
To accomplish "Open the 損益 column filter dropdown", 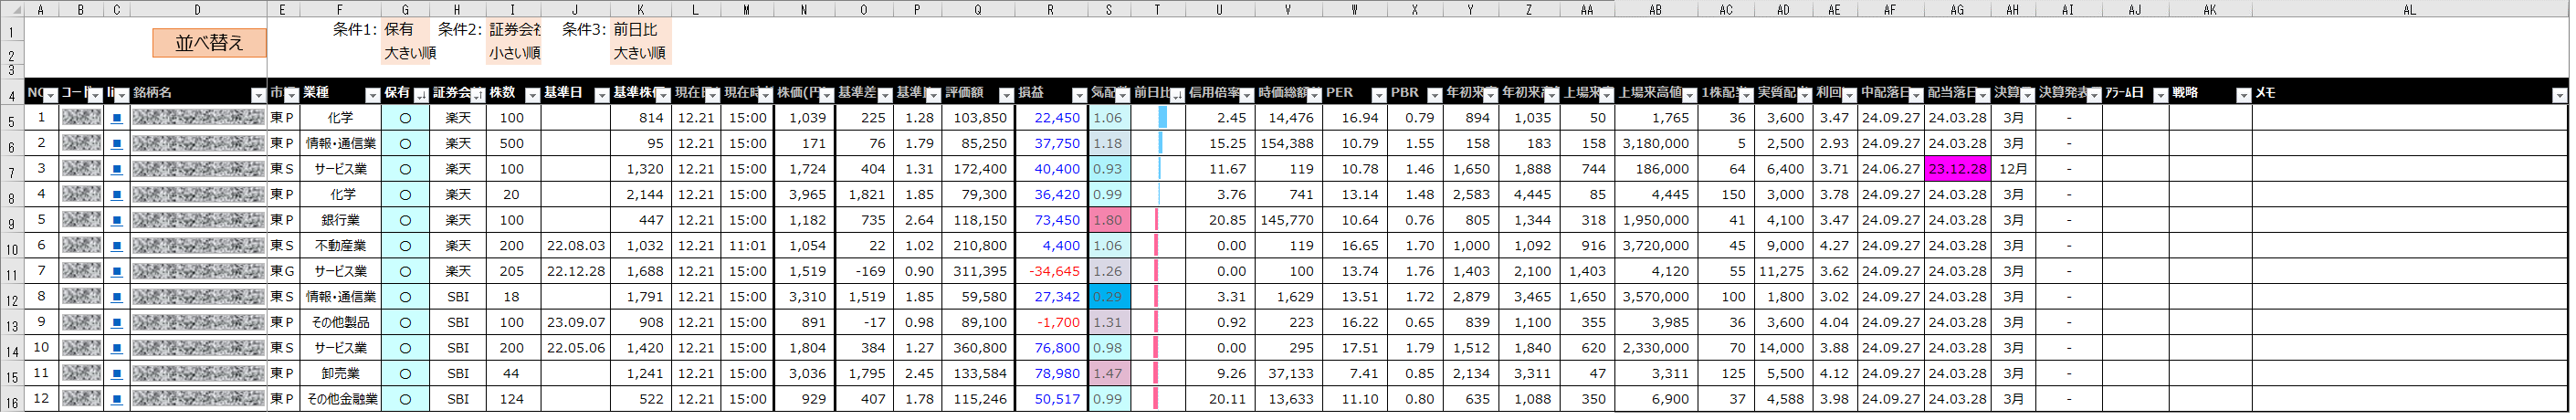I will (x=1079, y=95).
